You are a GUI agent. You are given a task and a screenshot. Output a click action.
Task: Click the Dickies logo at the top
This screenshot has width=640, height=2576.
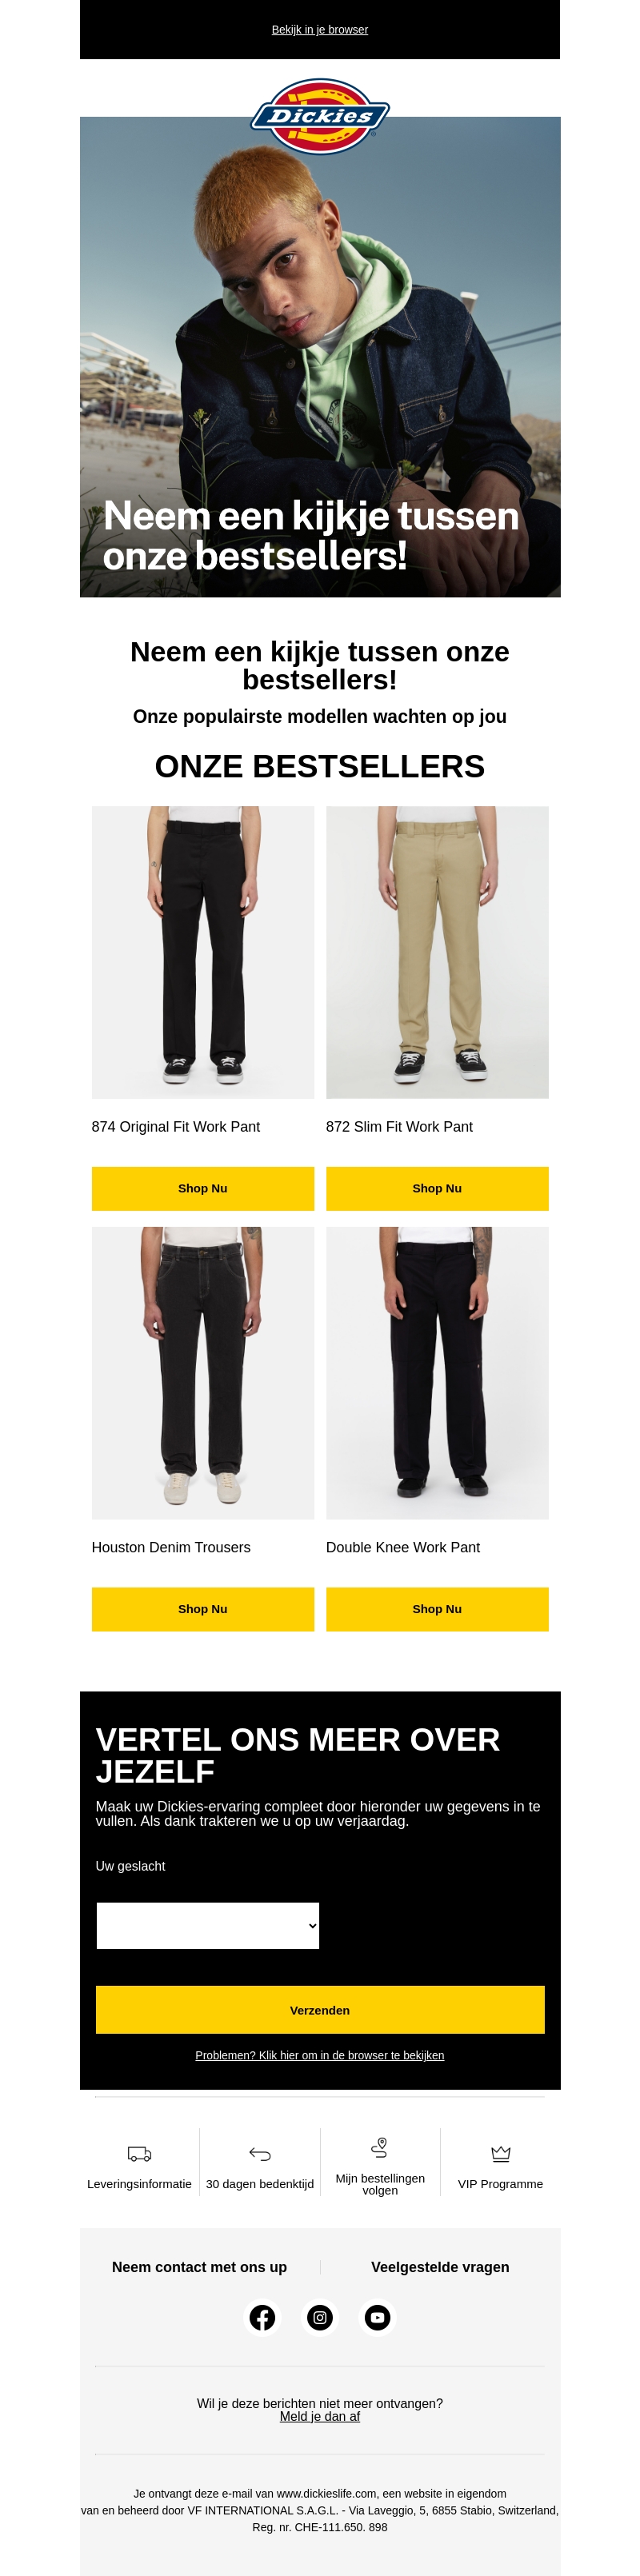(x=320, y=116)
